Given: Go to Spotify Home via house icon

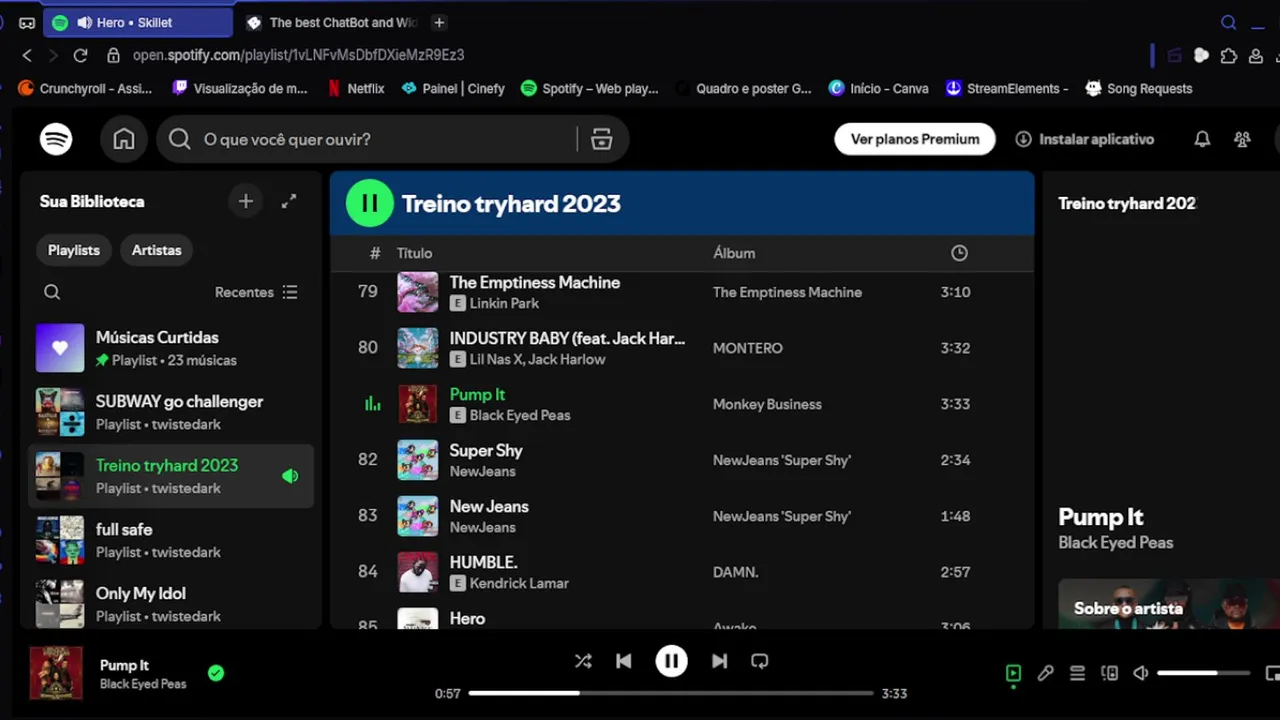Looking at the screenshot, I should (x=124, y=139).
